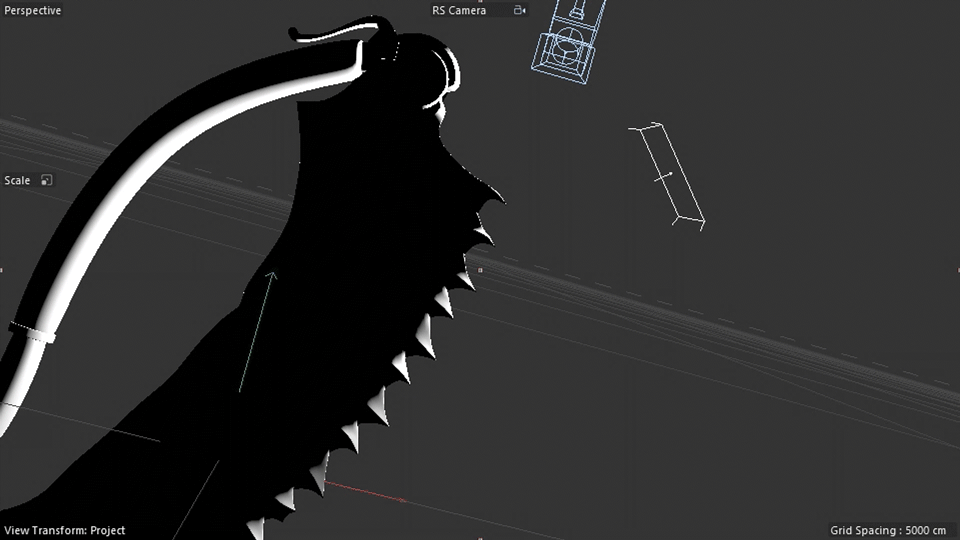Click the red axis line handle
Image resolution: width=960 pixels, height=540 pixels.
coord(365,492)
